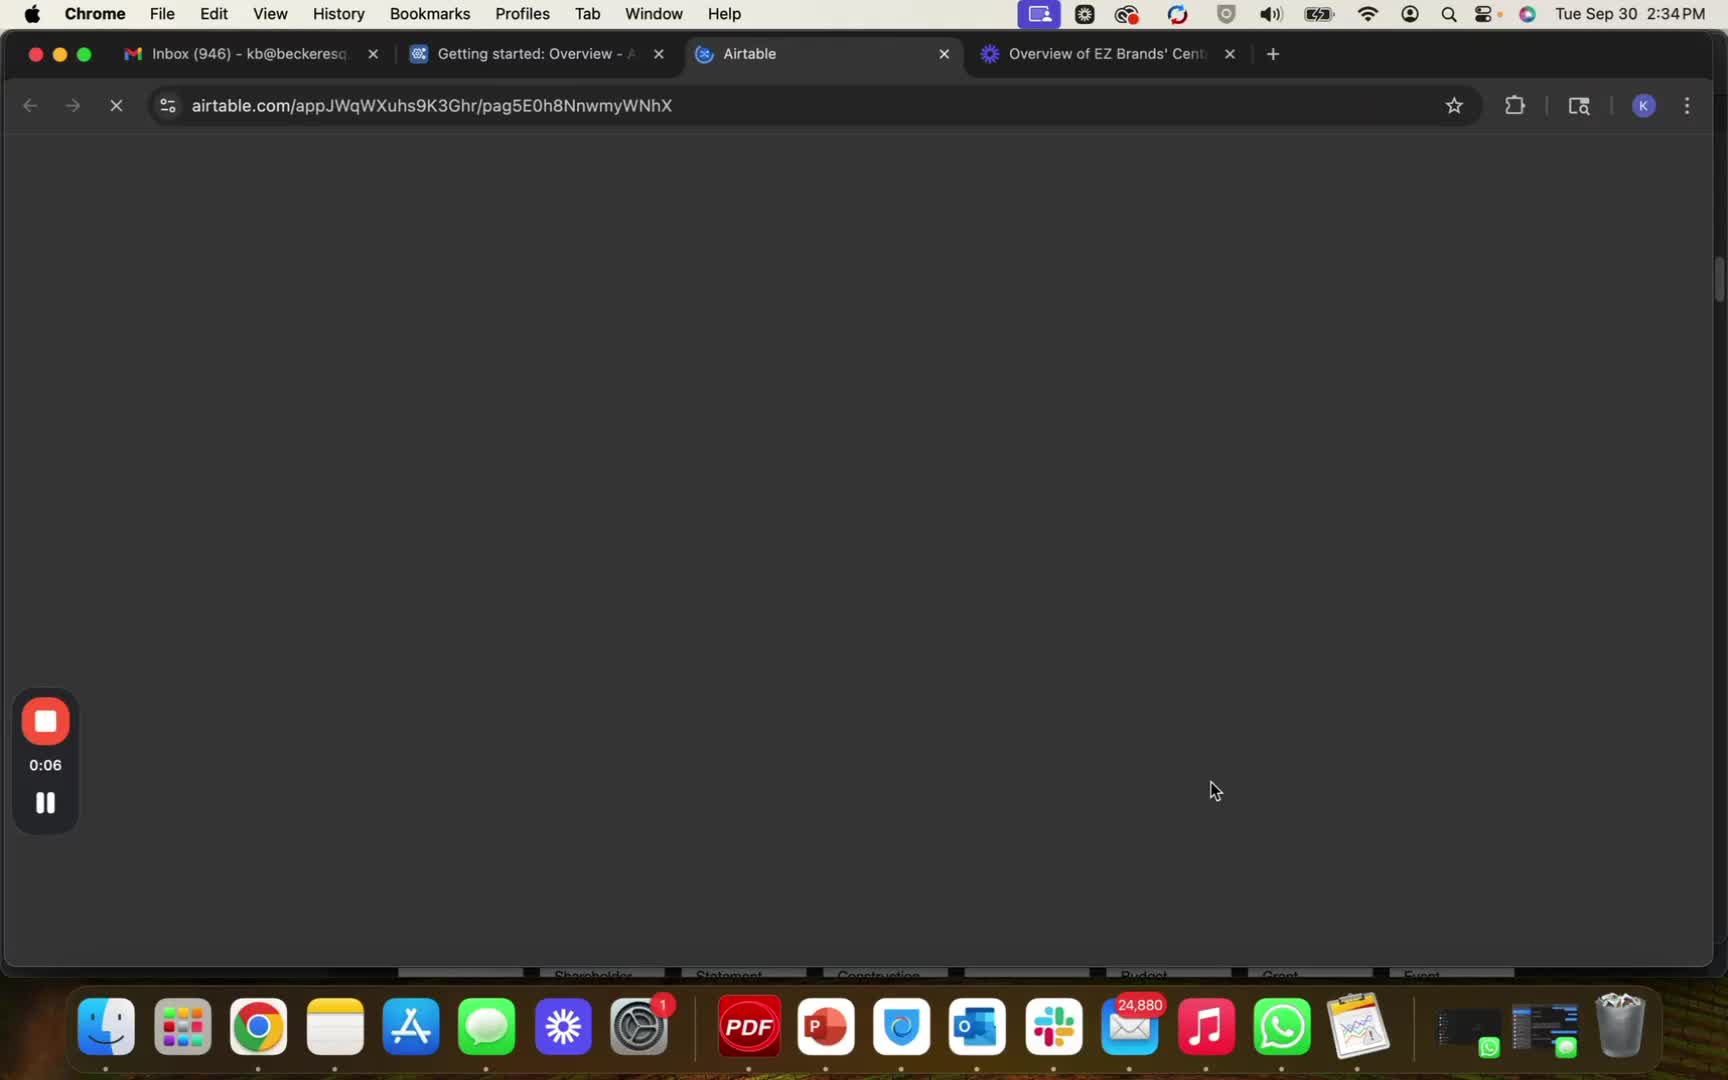The height and width of the screenshot is (1080, 1728).
Task: Switch to Overview of EZ Brands tab
Action: point(1106,54)
